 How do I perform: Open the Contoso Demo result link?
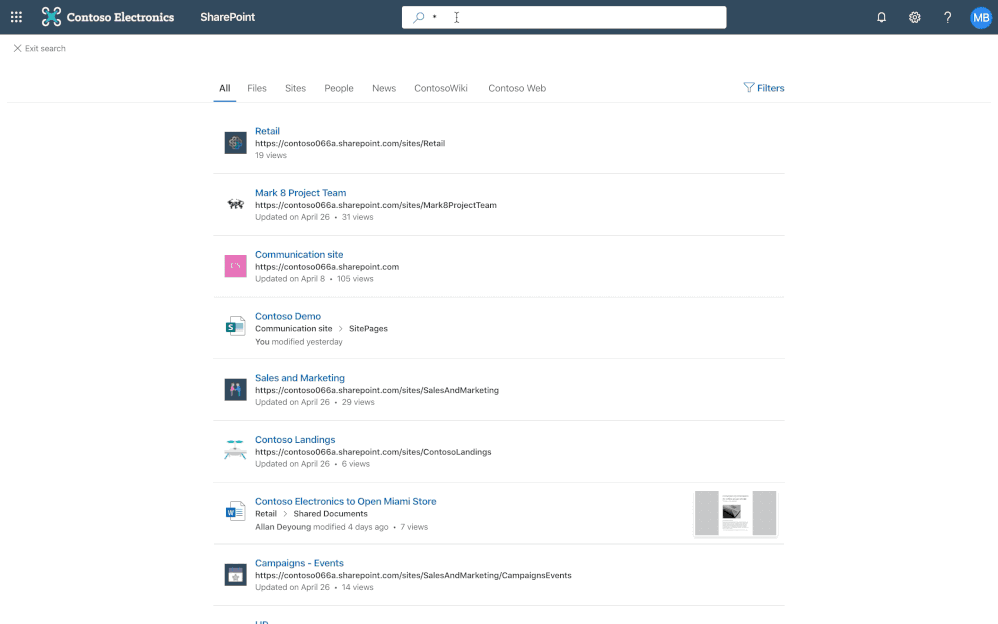click(x=288, y=316)
